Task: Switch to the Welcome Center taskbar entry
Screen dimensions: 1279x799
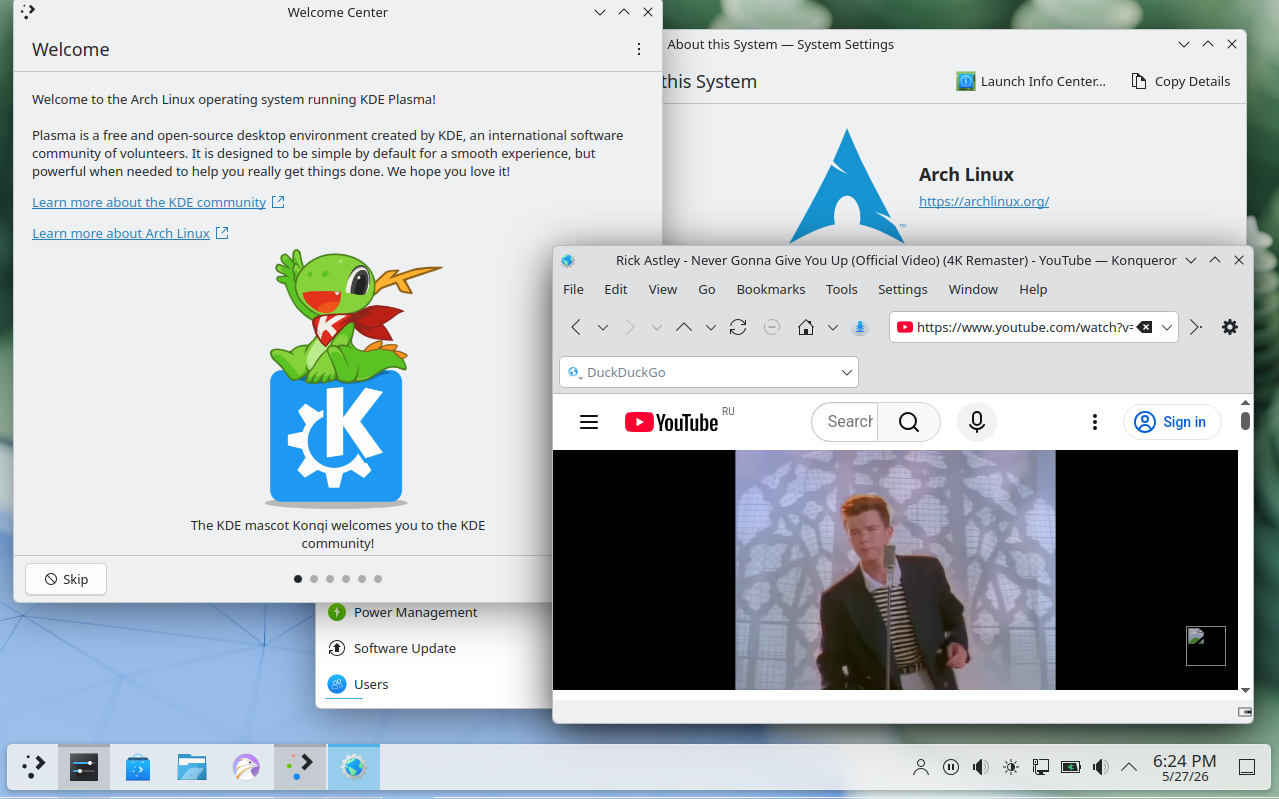Action: [x=300, y=767]
